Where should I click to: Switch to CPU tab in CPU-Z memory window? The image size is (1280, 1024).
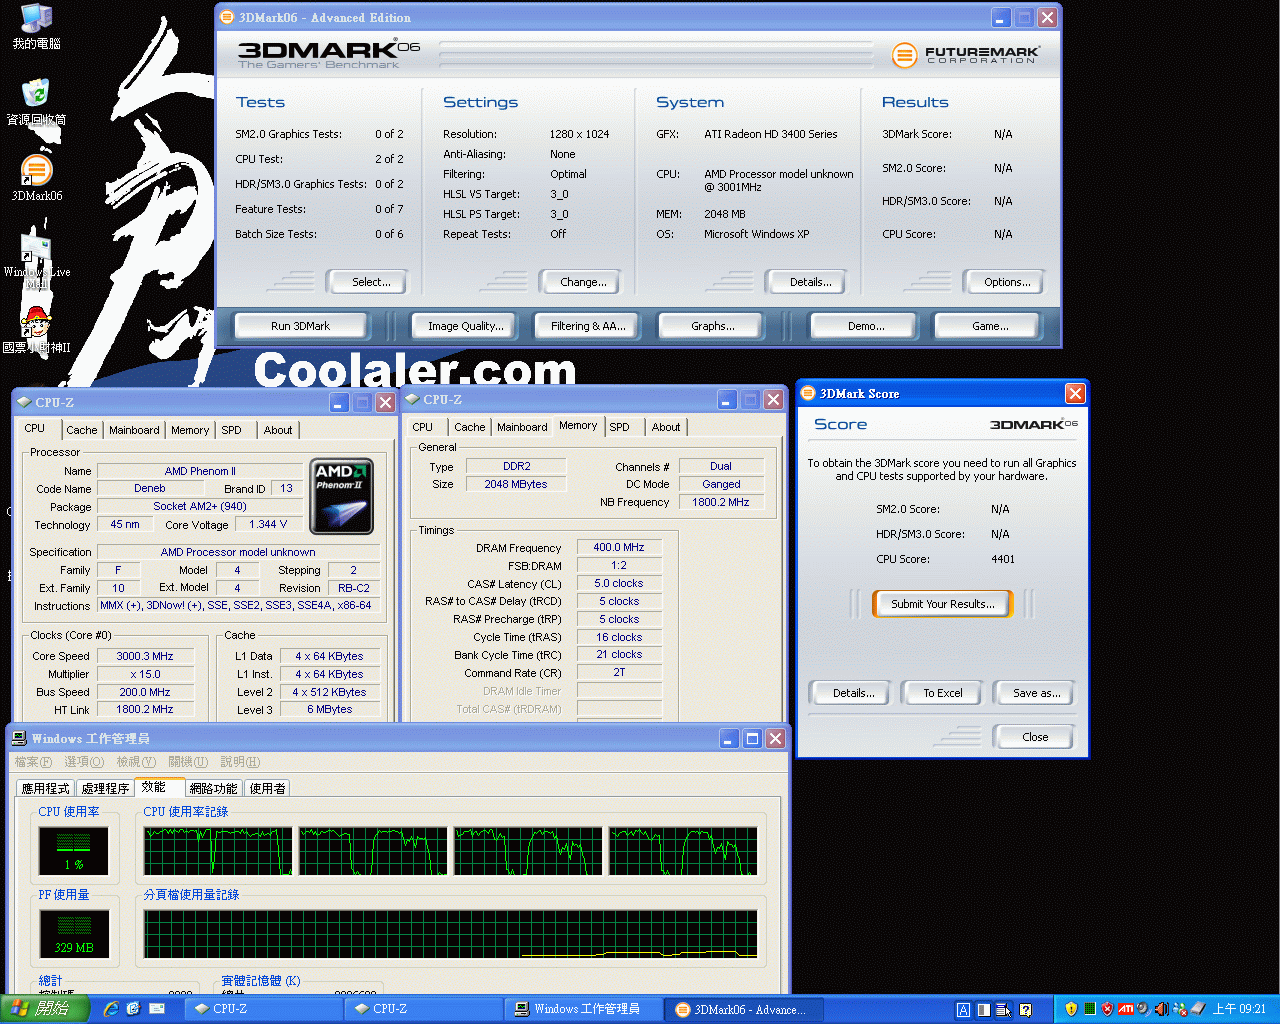[423, 427]
